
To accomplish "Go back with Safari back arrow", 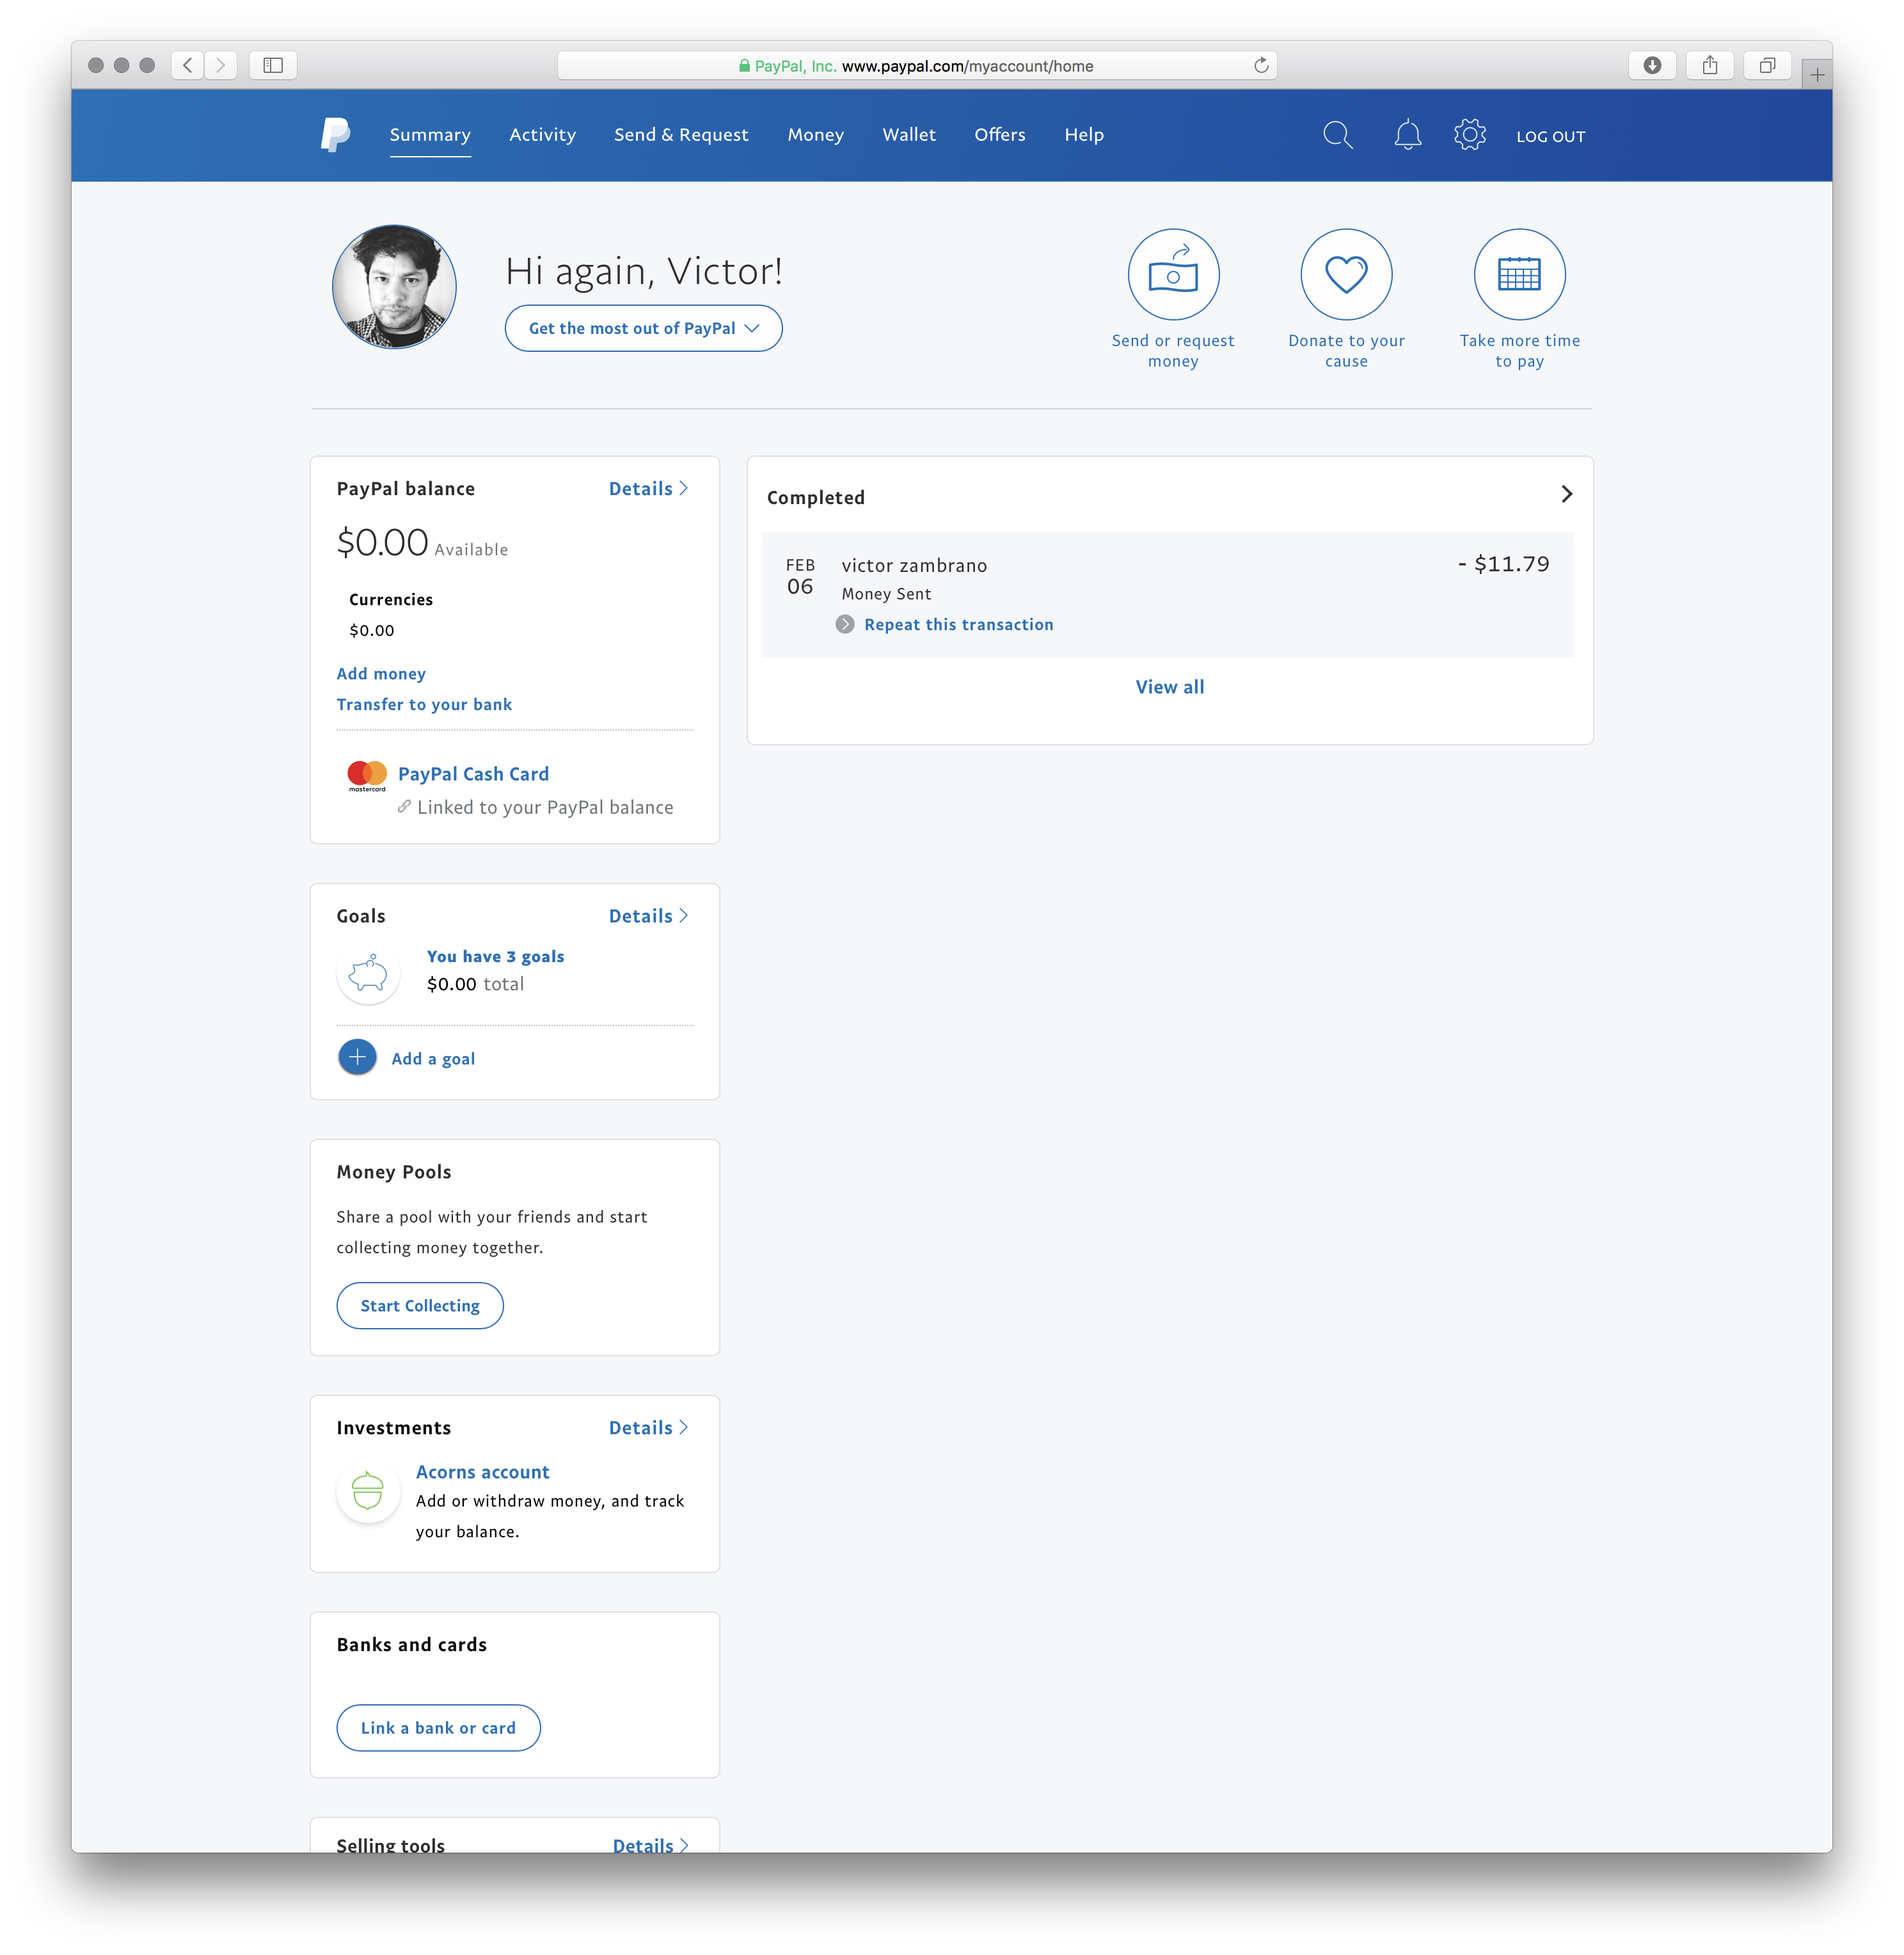I will (187, 65).
